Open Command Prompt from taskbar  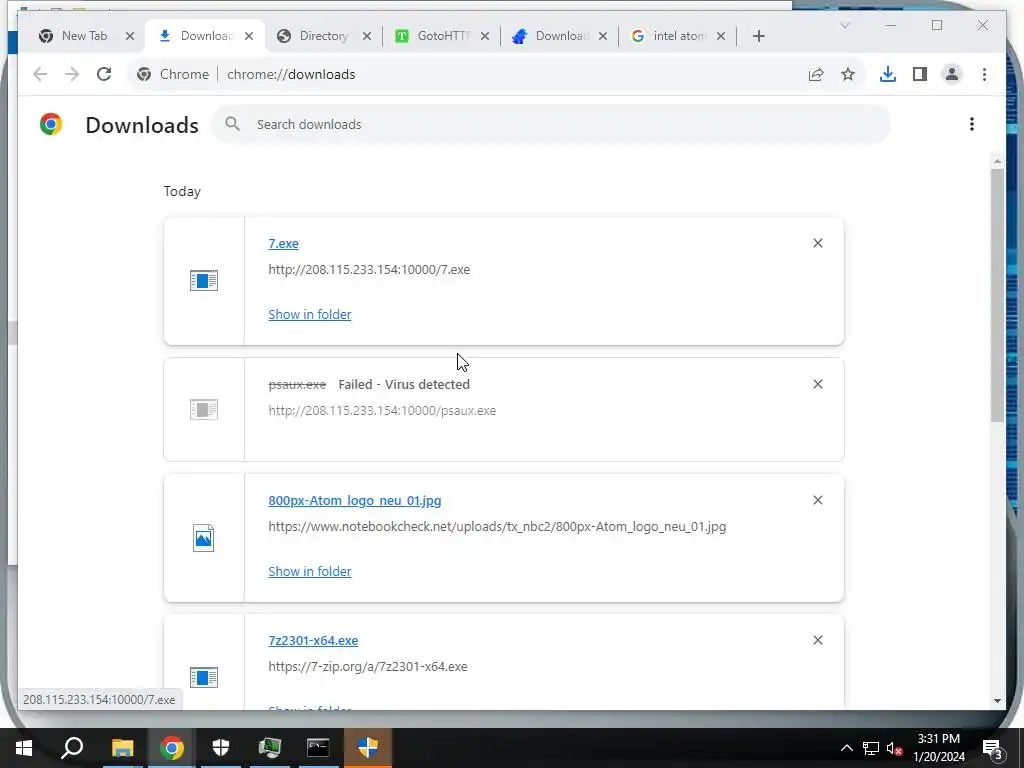tap(318, 748)
